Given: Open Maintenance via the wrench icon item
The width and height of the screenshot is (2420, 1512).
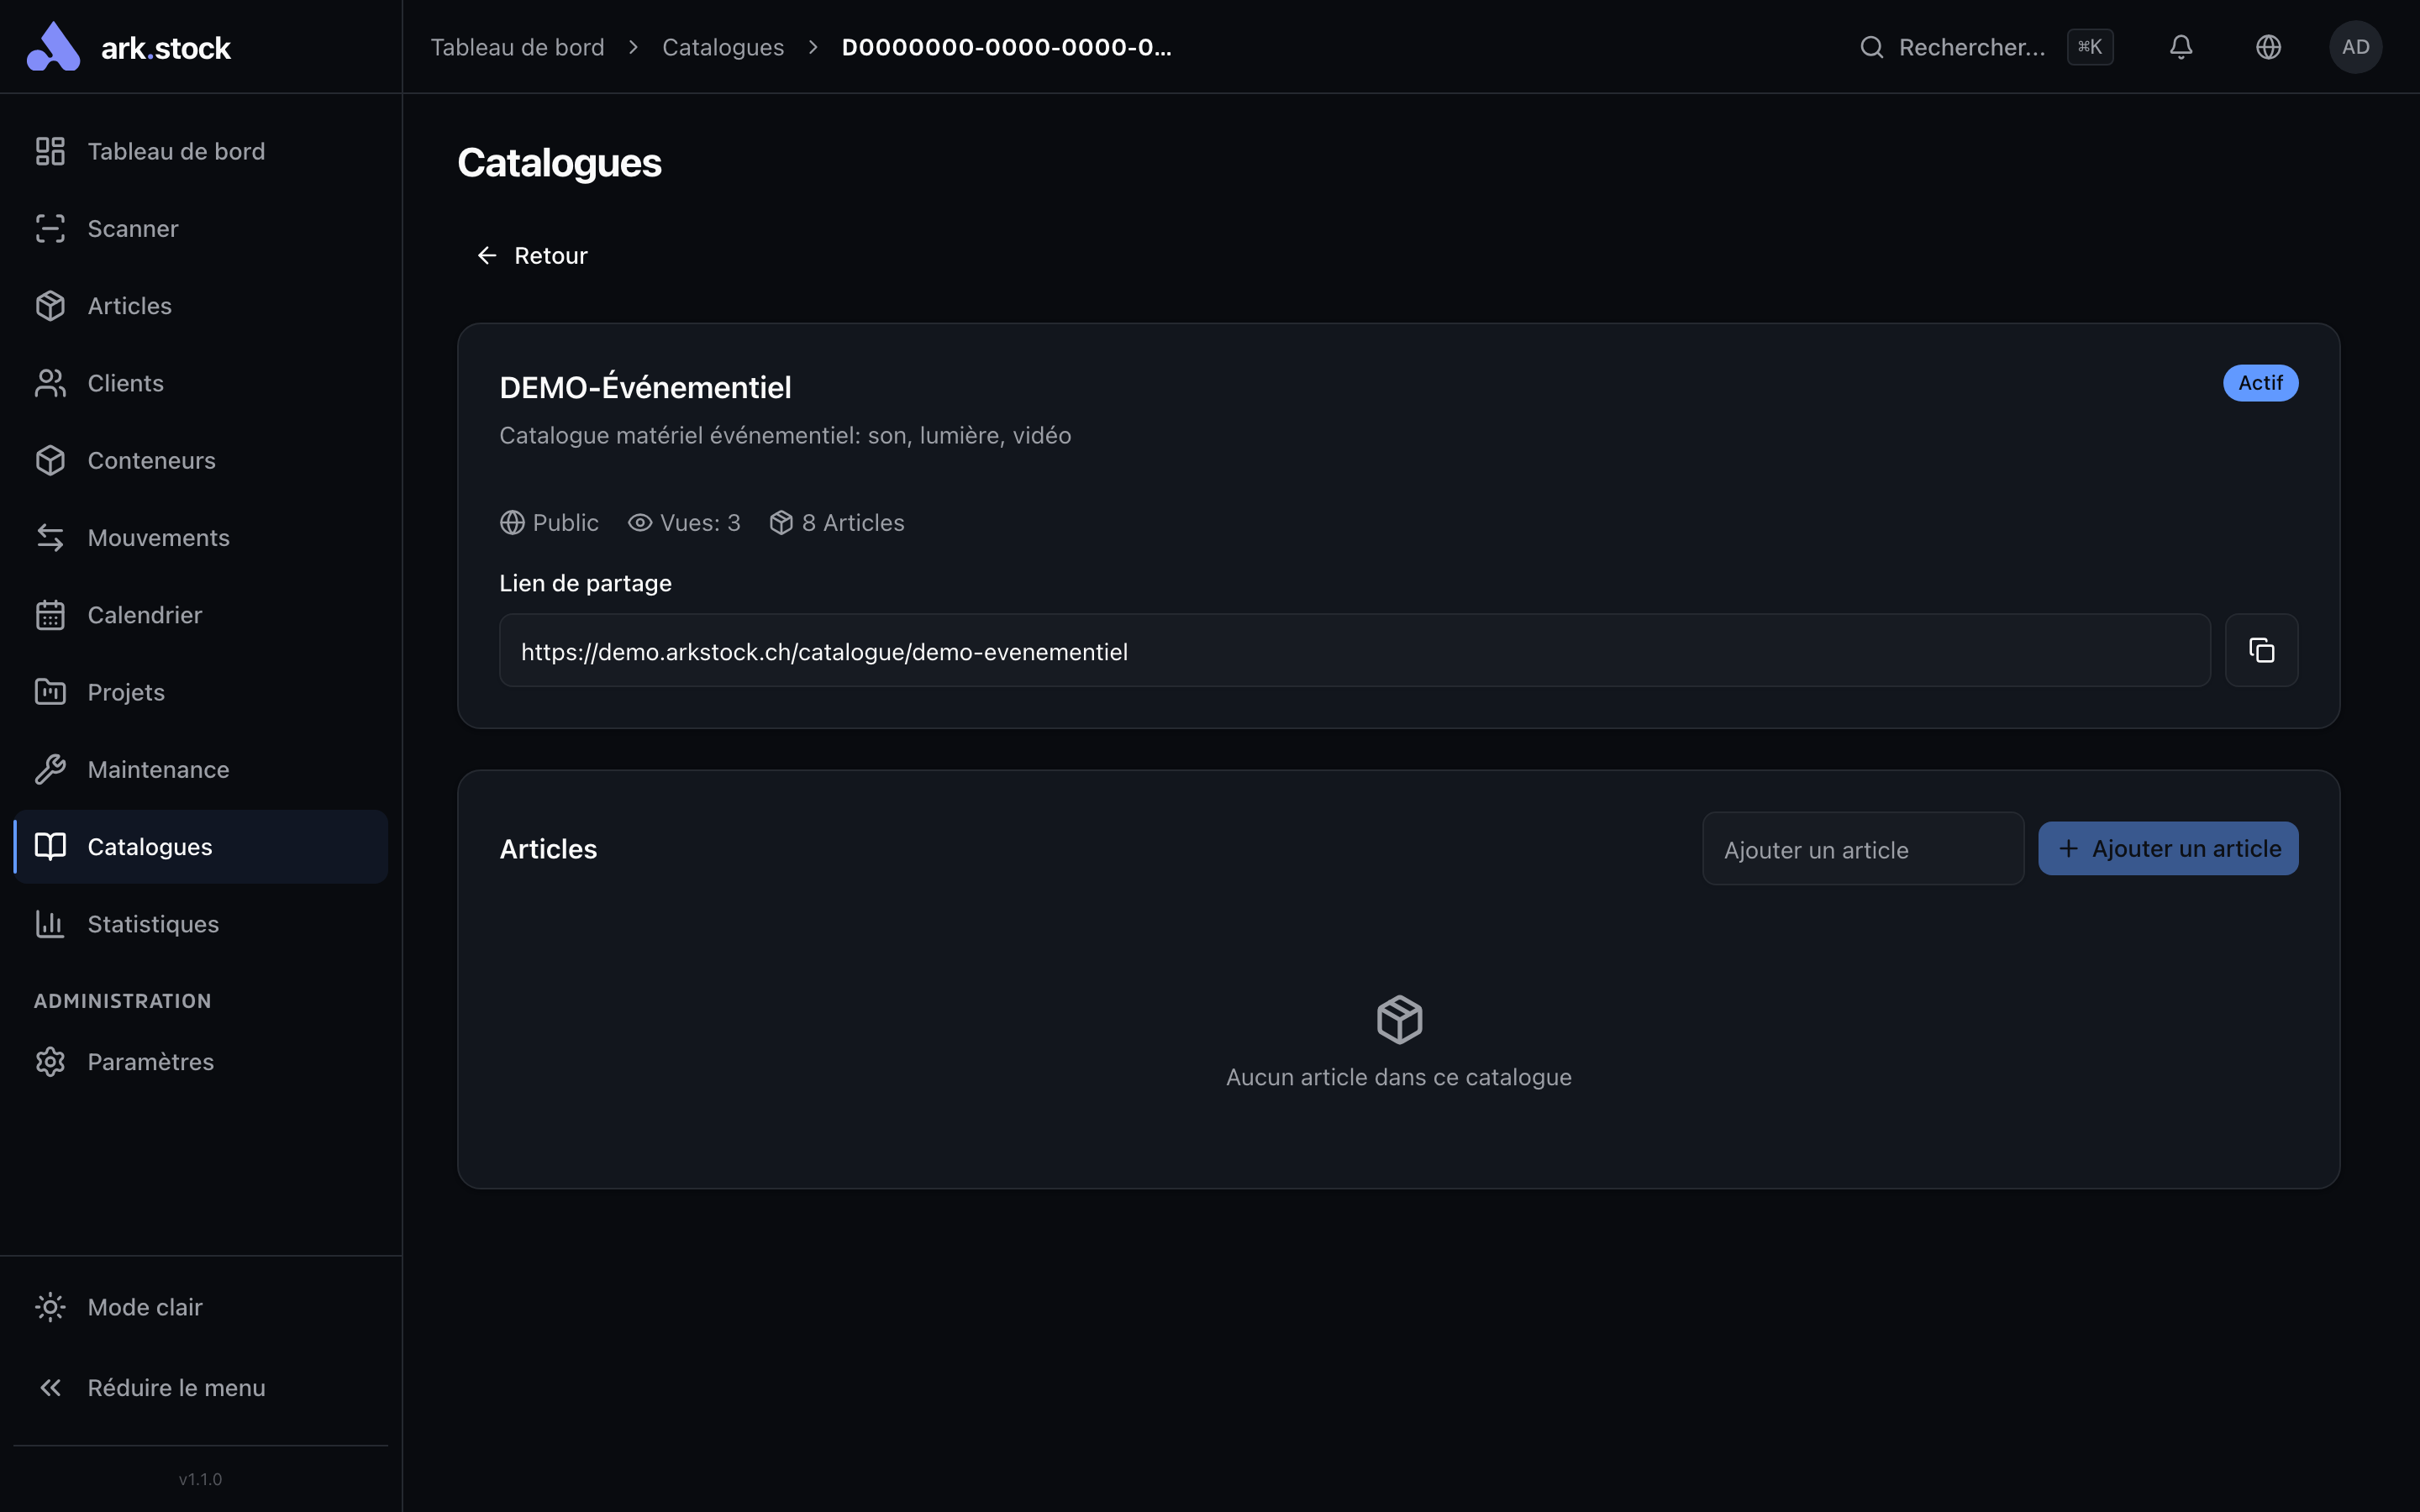Looking at the screenshot, I should (201, 770).
